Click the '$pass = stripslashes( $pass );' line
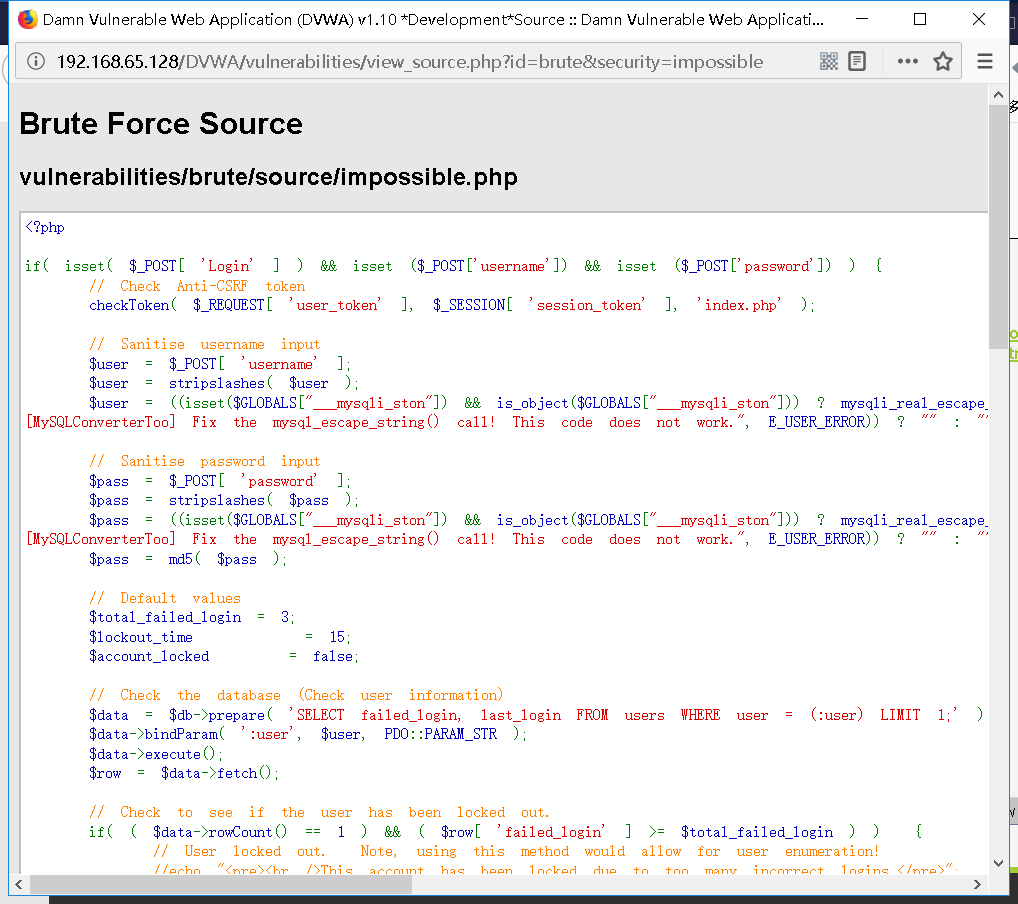This screenshot has height=904, width=1018. tap(223, 500)
